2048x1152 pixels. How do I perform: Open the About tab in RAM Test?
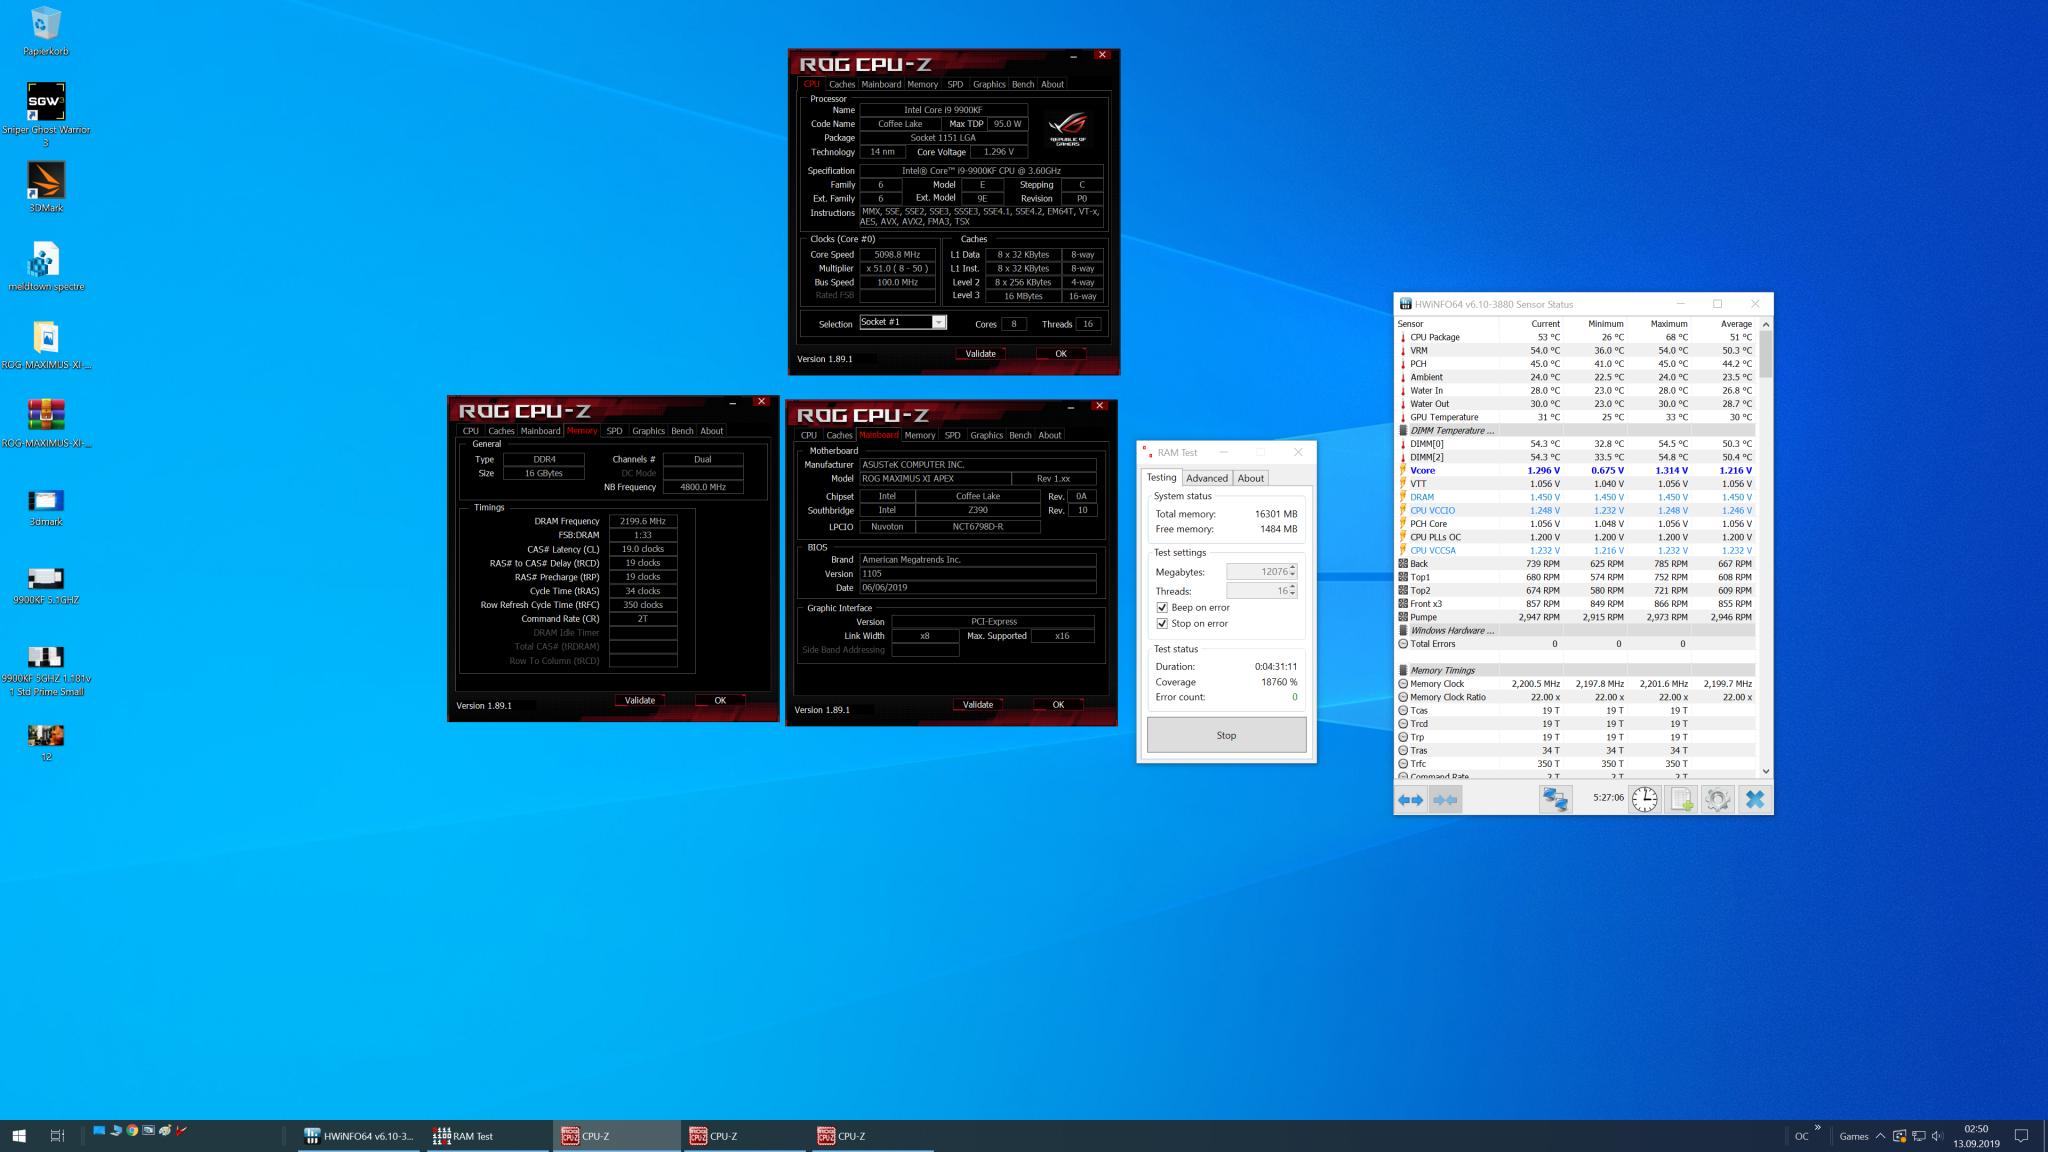[1250, 478]
